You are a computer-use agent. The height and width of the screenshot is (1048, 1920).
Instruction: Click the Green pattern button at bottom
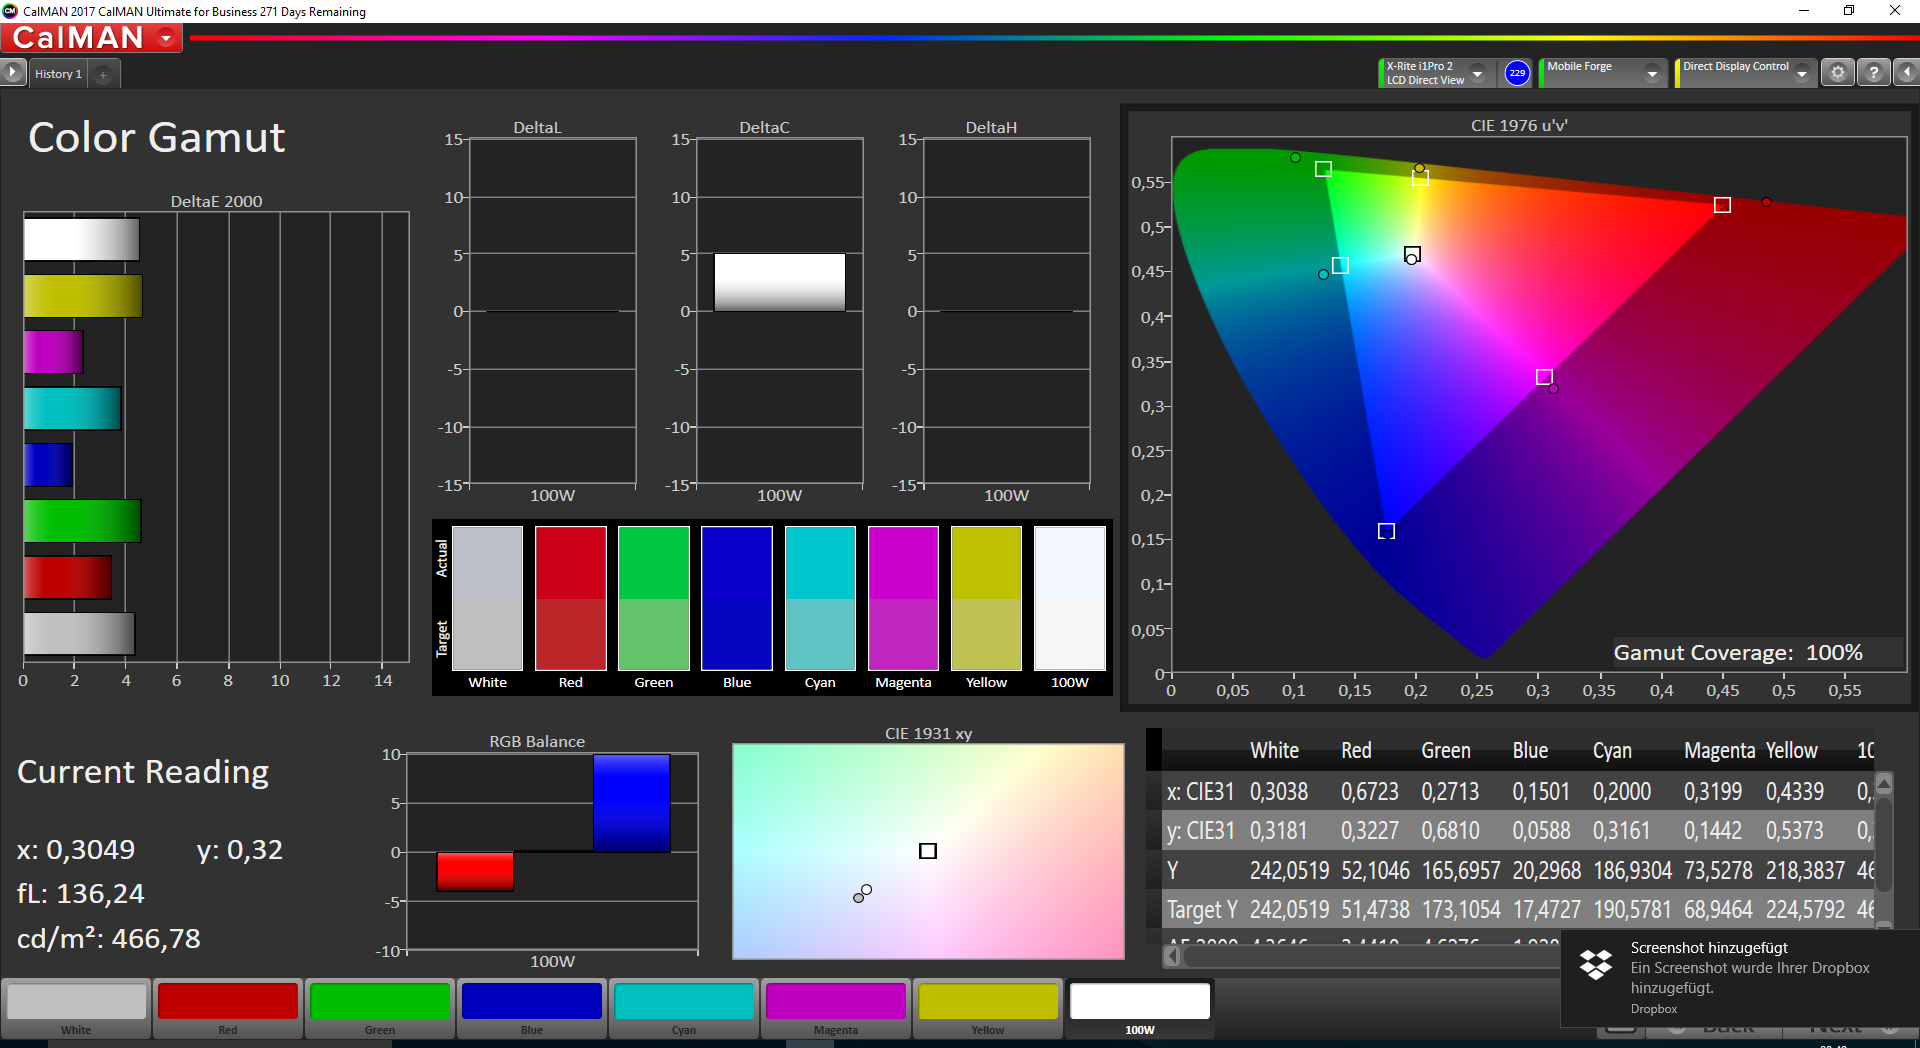coord(380,1008)
